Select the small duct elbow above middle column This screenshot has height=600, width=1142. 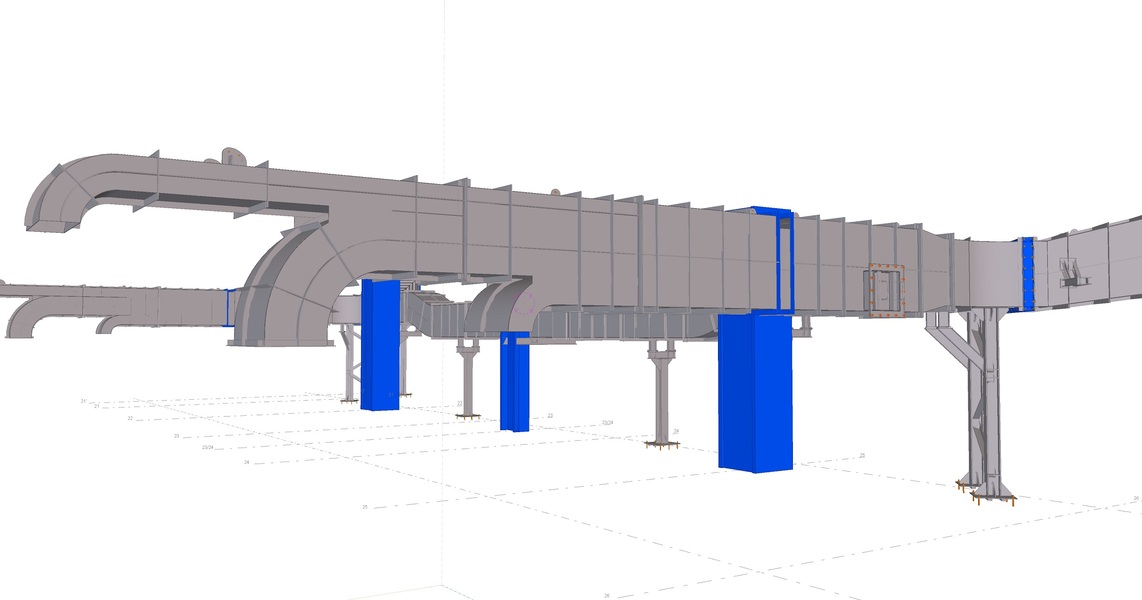pos(507,305)
